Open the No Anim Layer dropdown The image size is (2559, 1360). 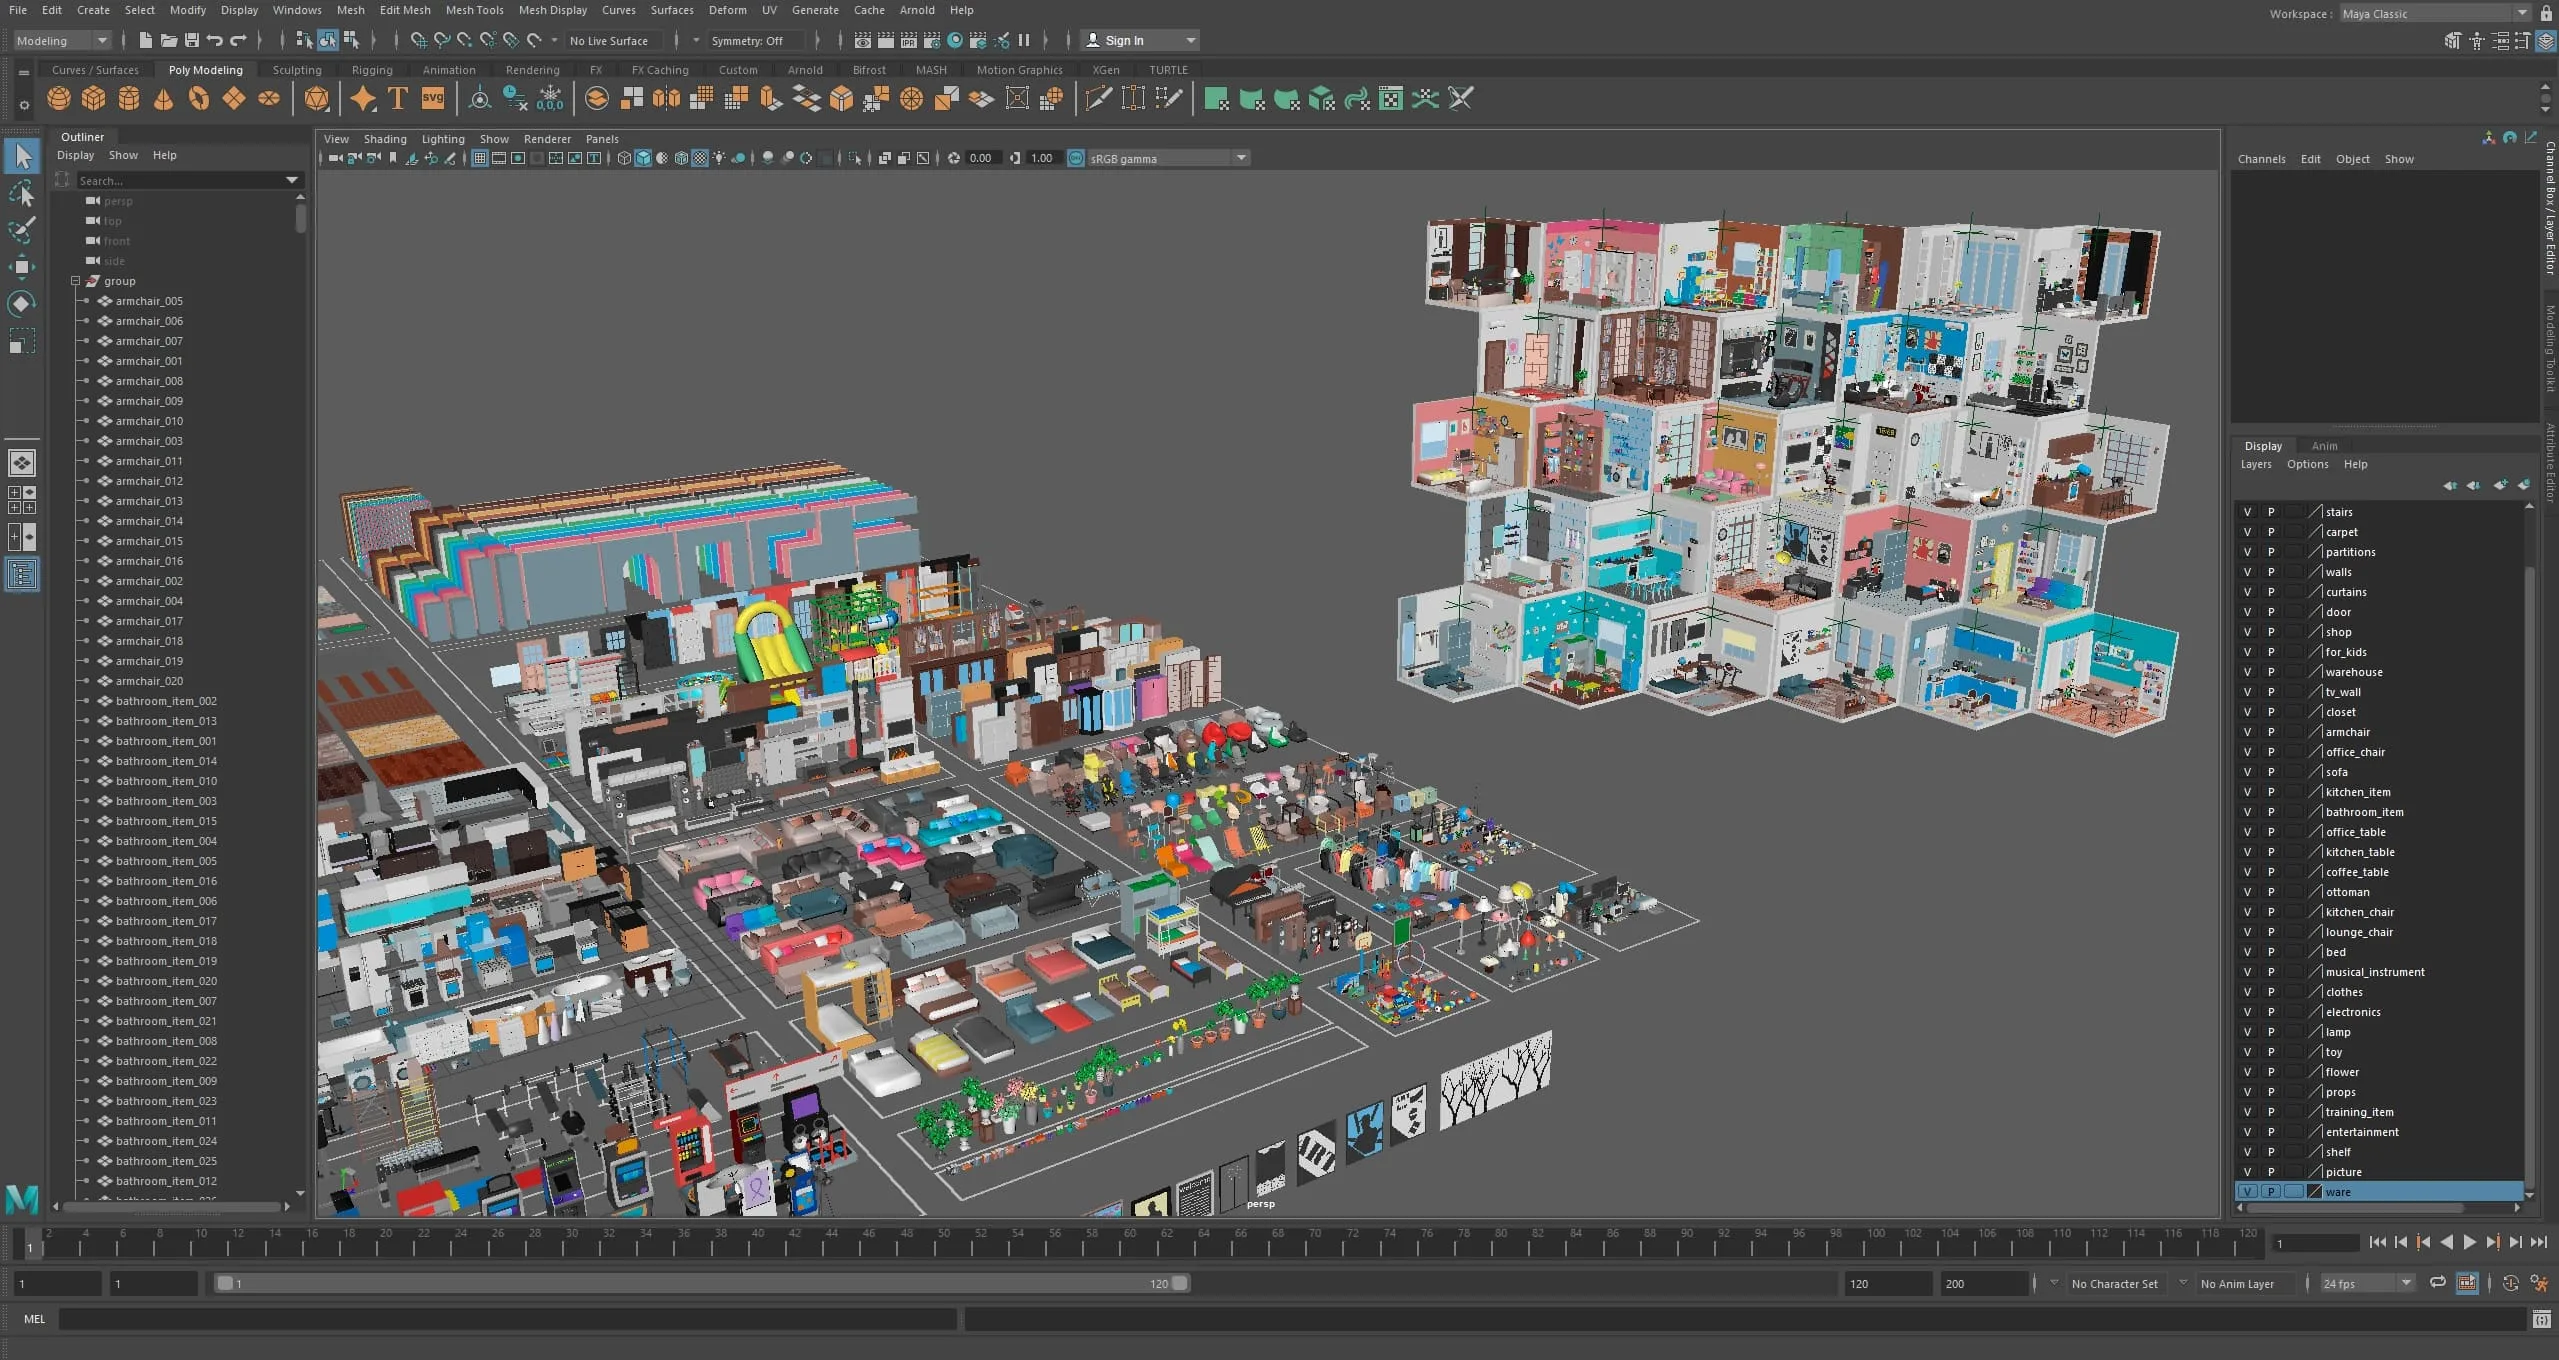click(2184, 1283)
